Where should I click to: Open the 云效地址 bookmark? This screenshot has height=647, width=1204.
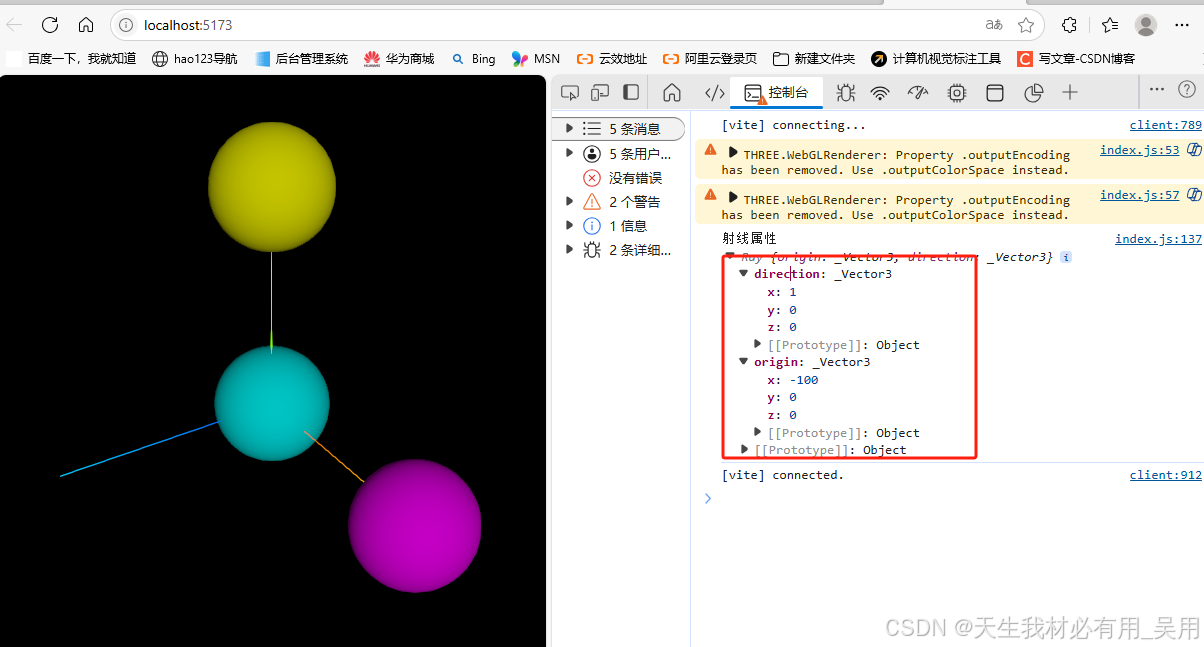pyautogui.click(x=612, y=59)
